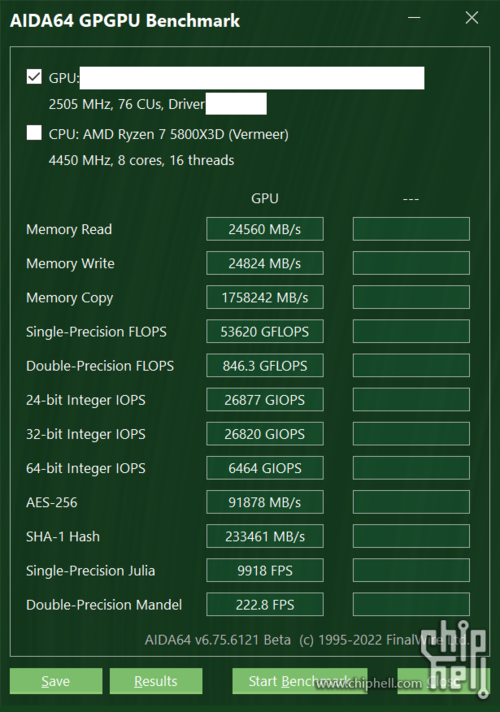Click the 26877 GIOPS result field
The image size is (500, 712).
coord(265,400)
